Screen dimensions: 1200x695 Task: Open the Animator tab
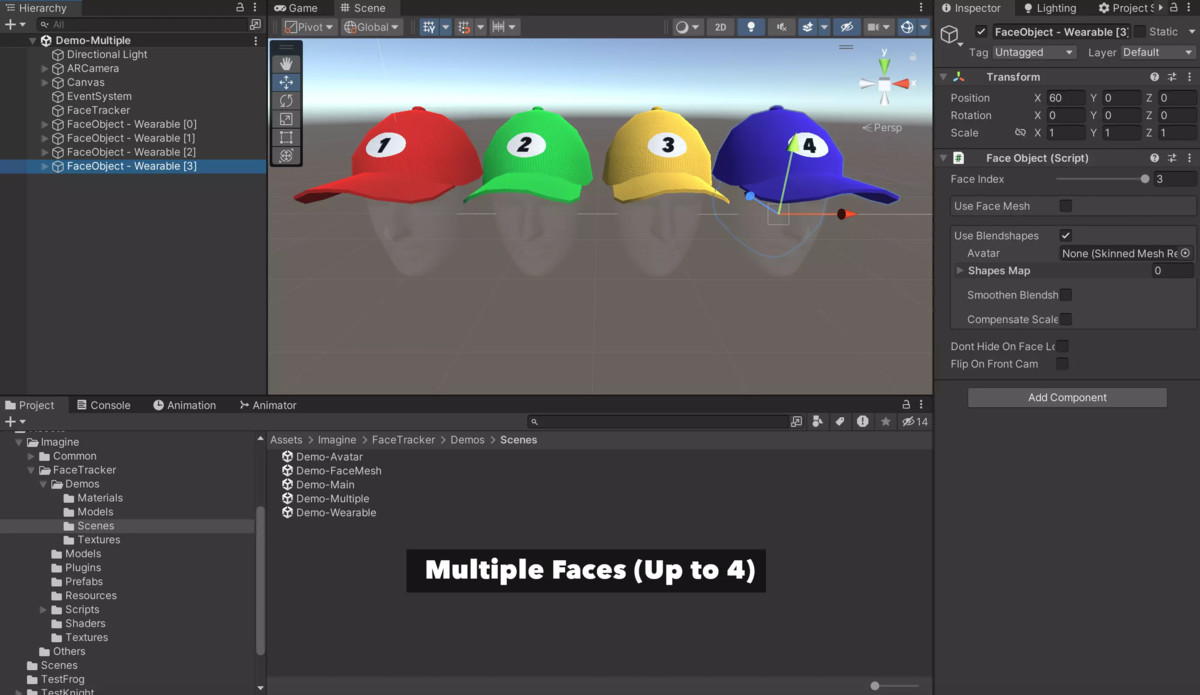pos(267,405)
